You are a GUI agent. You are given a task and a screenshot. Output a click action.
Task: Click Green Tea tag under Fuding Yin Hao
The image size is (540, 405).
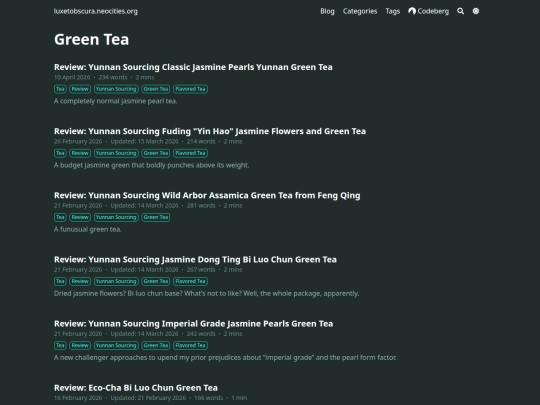[x=156, y=153]
